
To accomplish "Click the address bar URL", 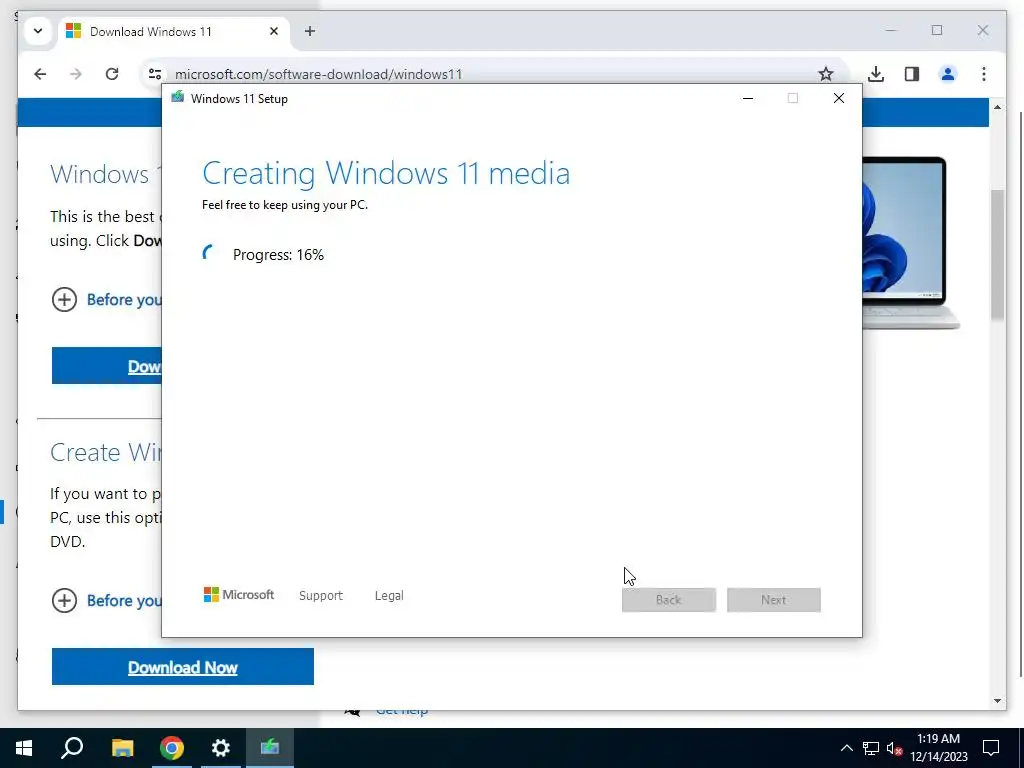I will [x=319, y=74].
